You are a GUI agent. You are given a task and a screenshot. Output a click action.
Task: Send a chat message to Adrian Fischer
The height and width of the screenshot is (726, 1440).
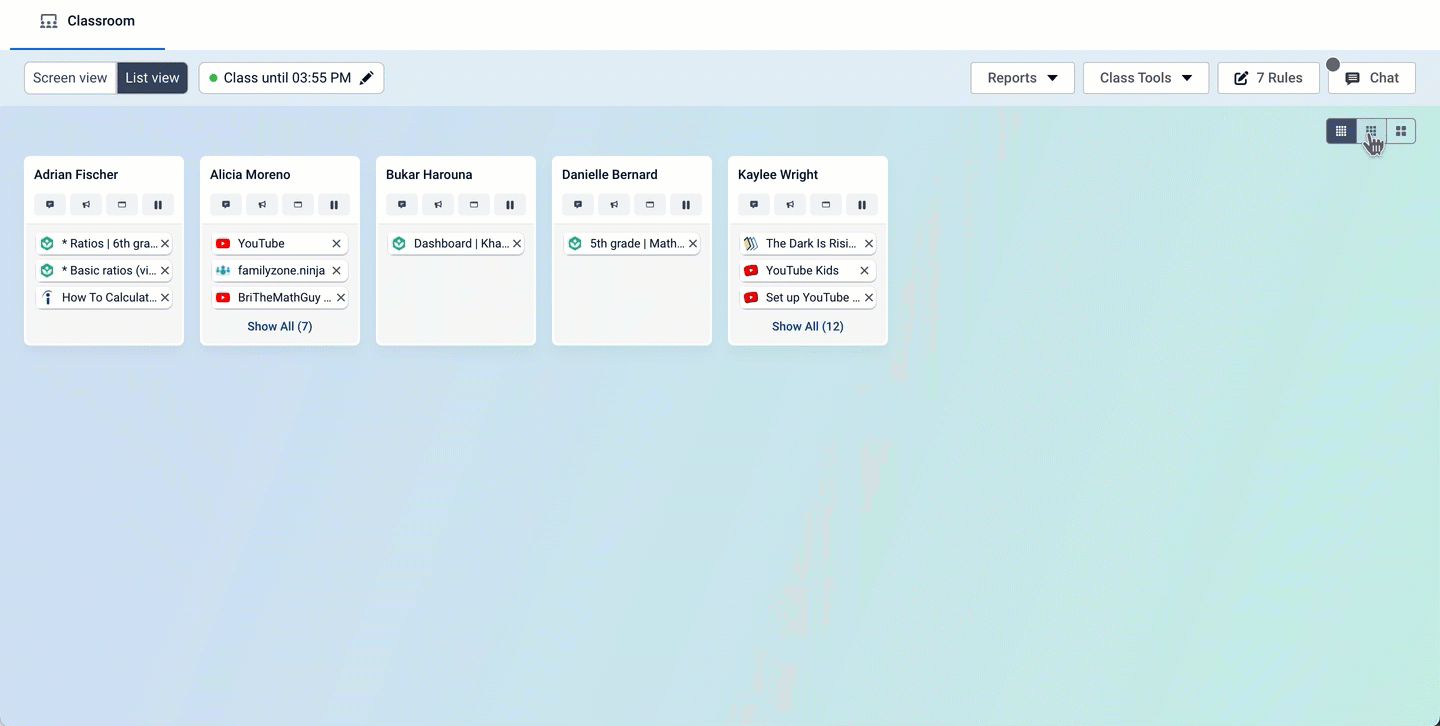pyautogui.click(x=50, y=205)
